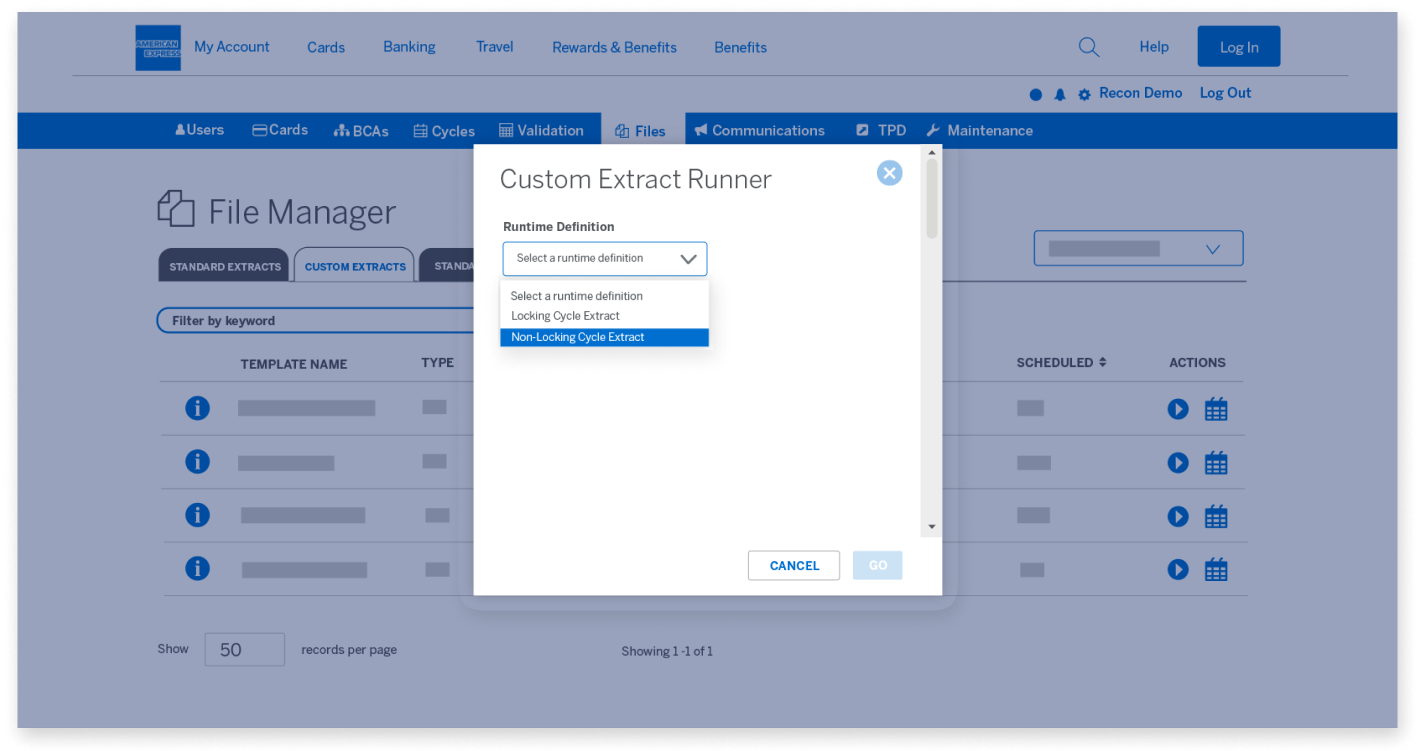Select Locking Cycle Extract option

(x=566, y=316)
